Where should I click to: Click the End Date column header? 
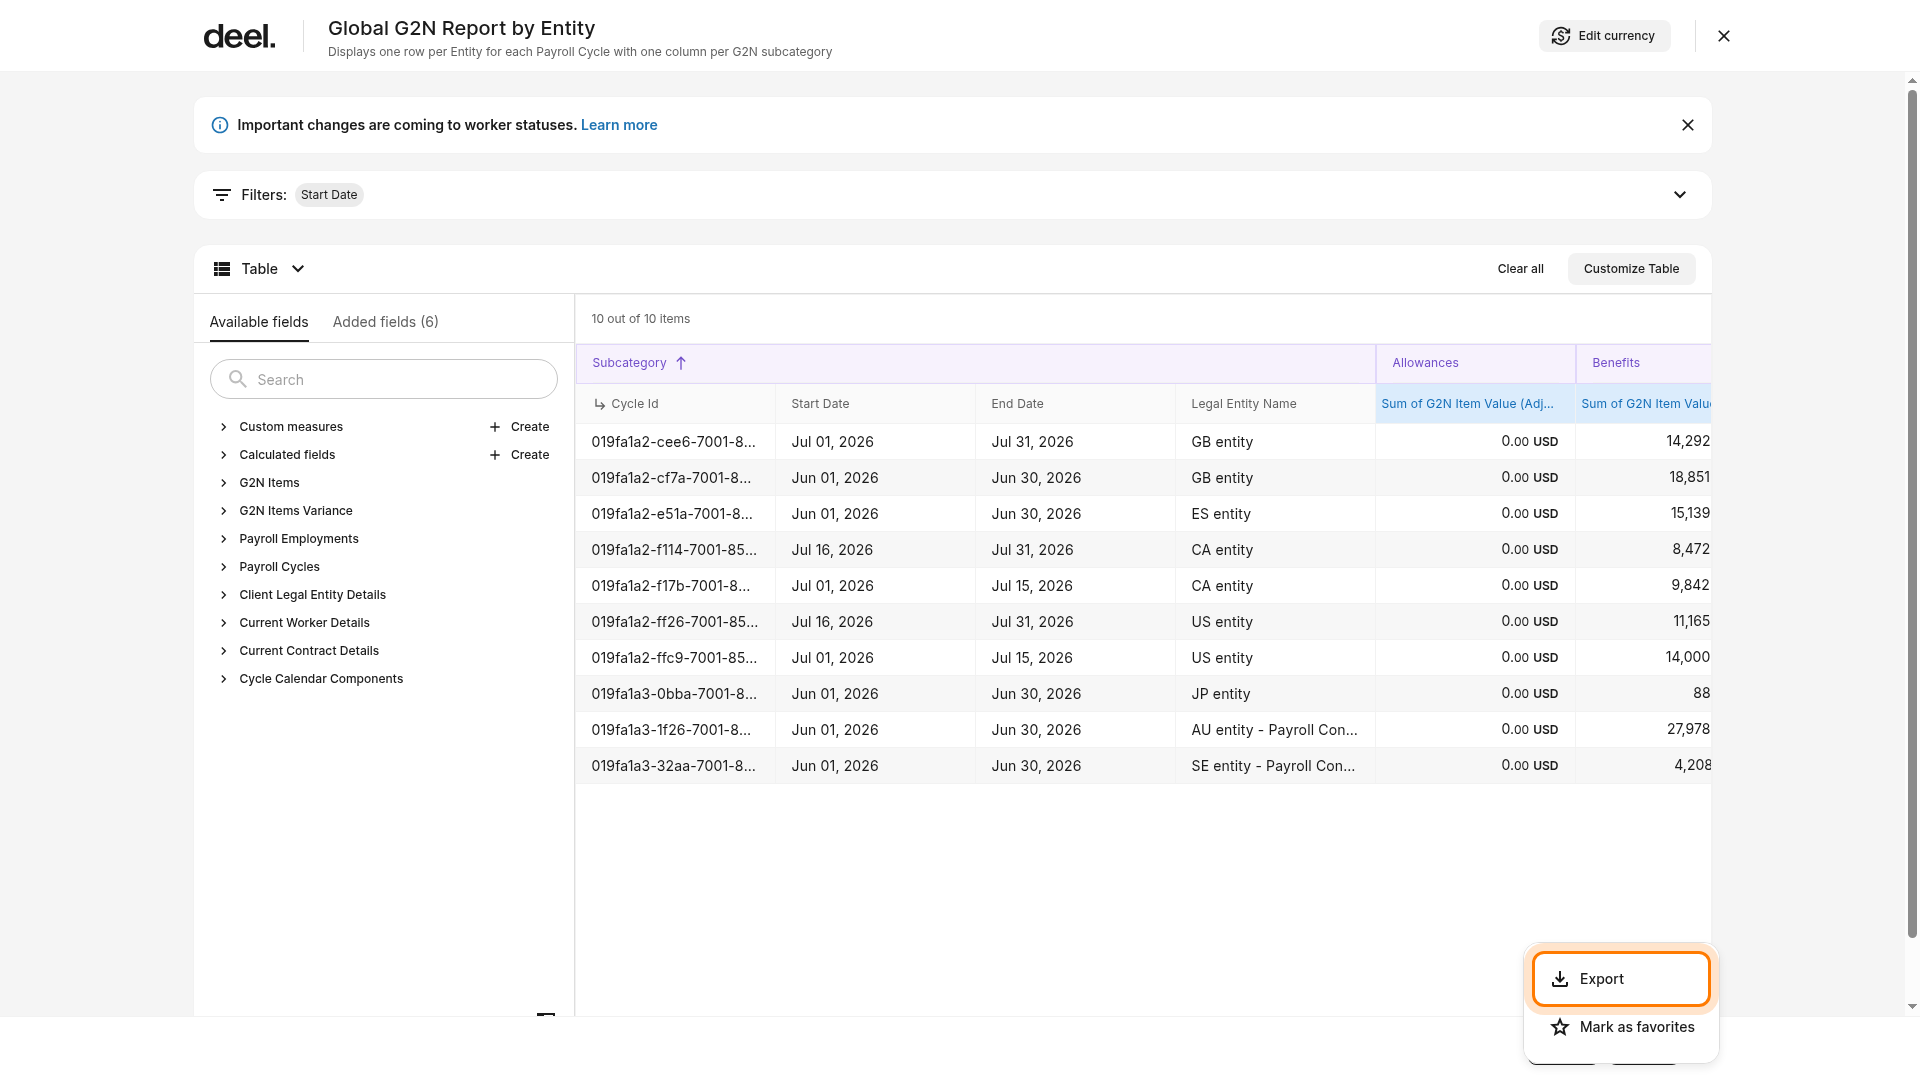(x=1075, y=404)
